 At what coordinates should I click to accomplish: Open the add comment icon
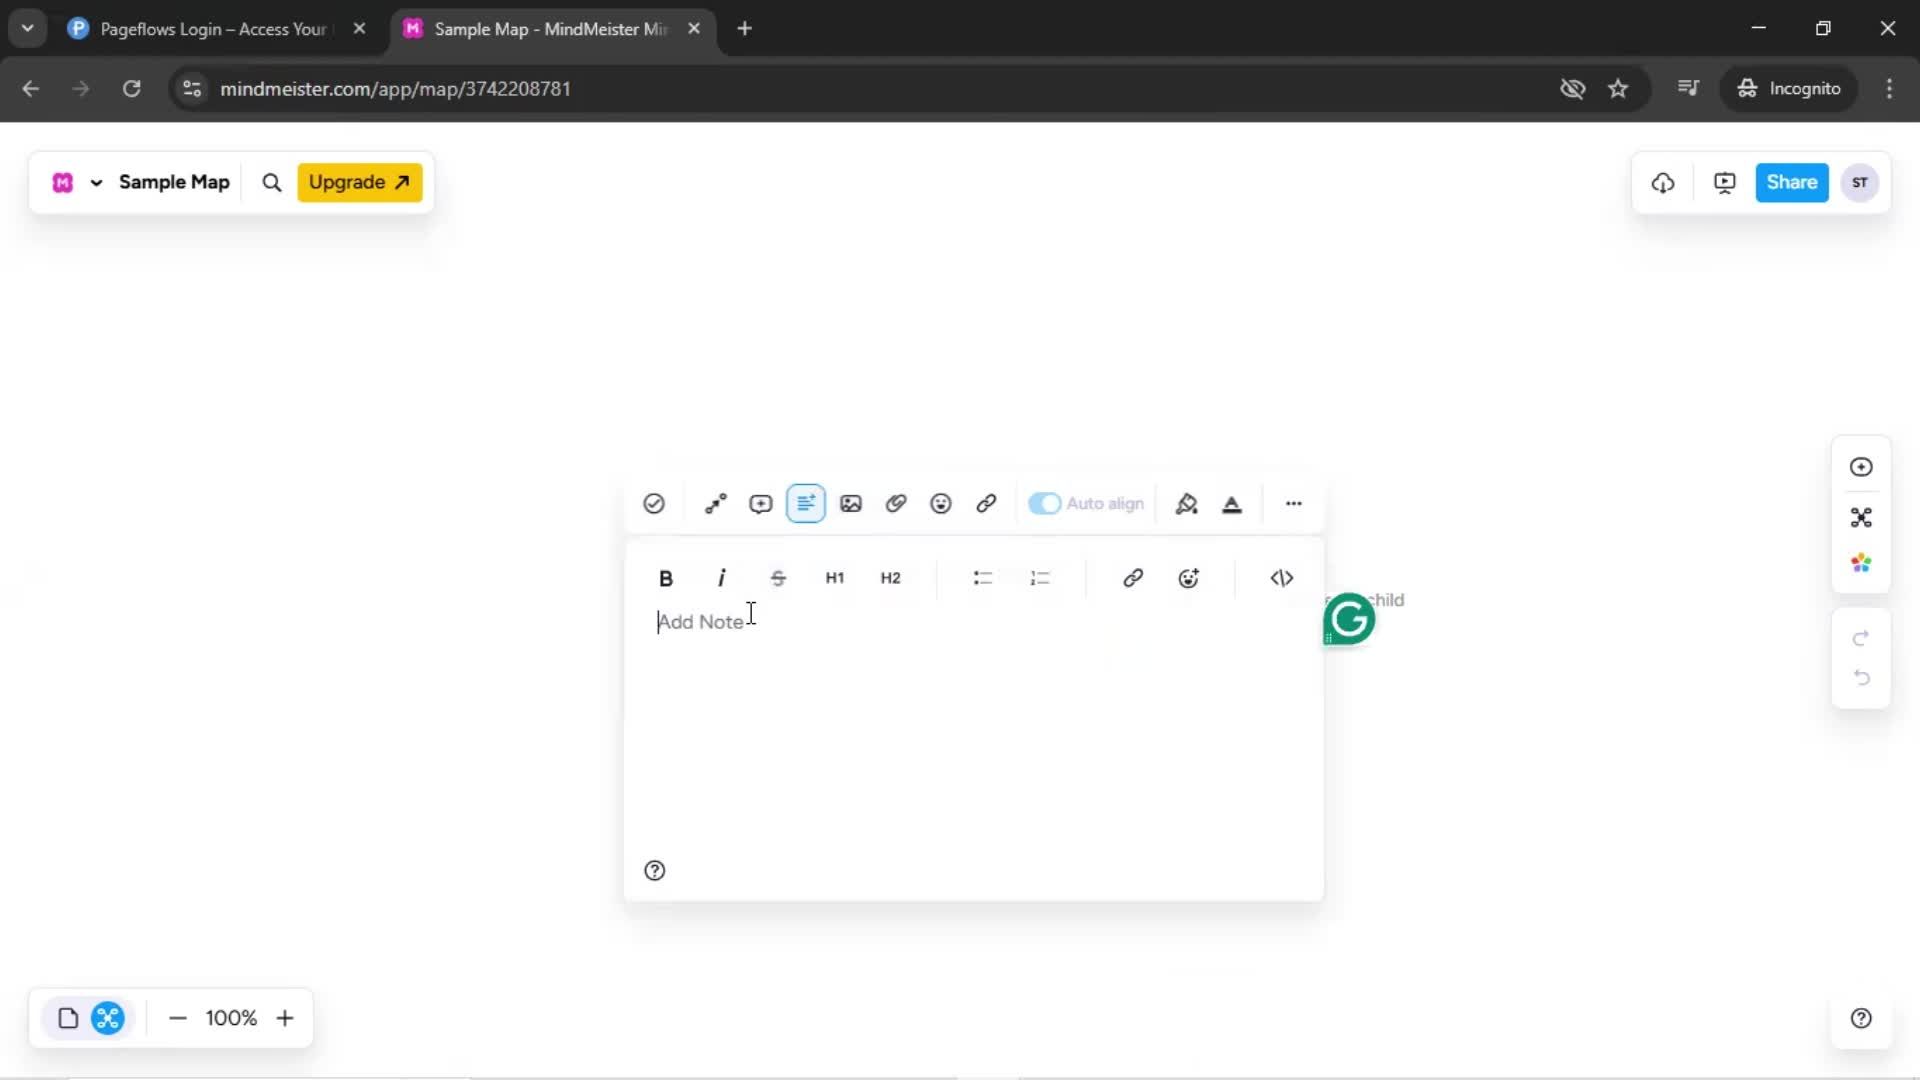point(761,504)
